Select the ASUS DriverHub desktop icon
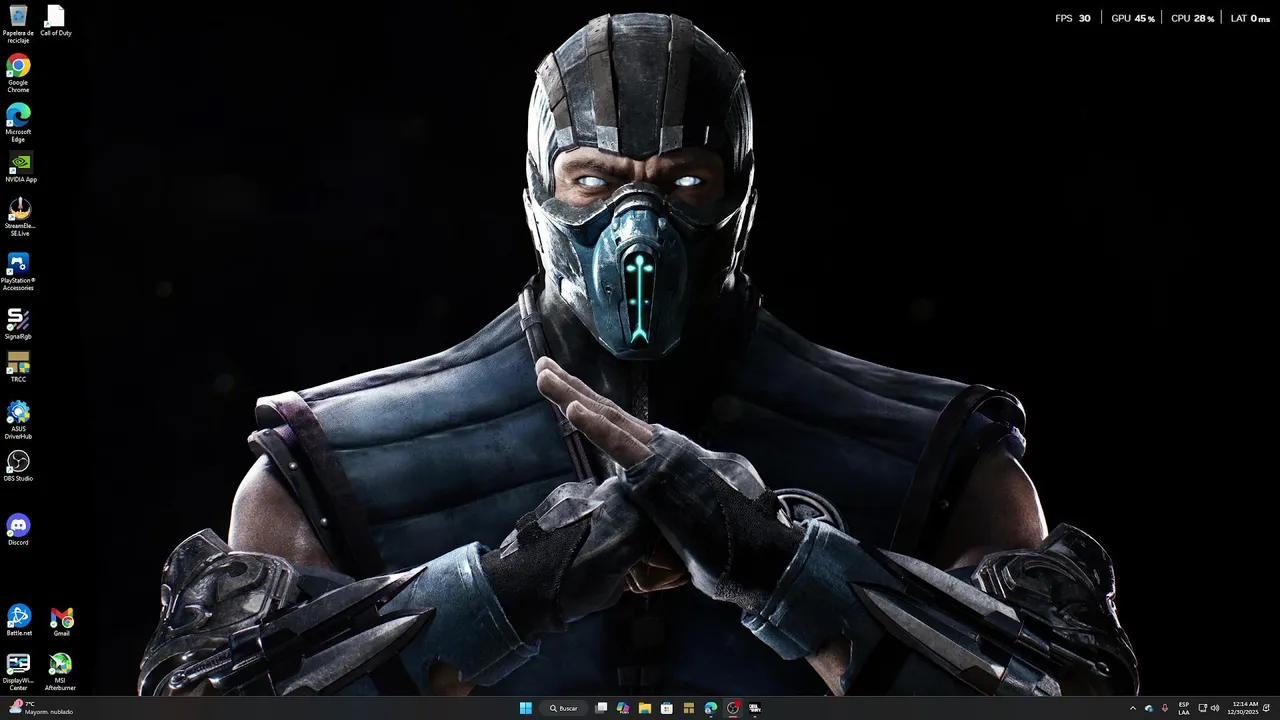1280x720 pixels. (18, 420)
